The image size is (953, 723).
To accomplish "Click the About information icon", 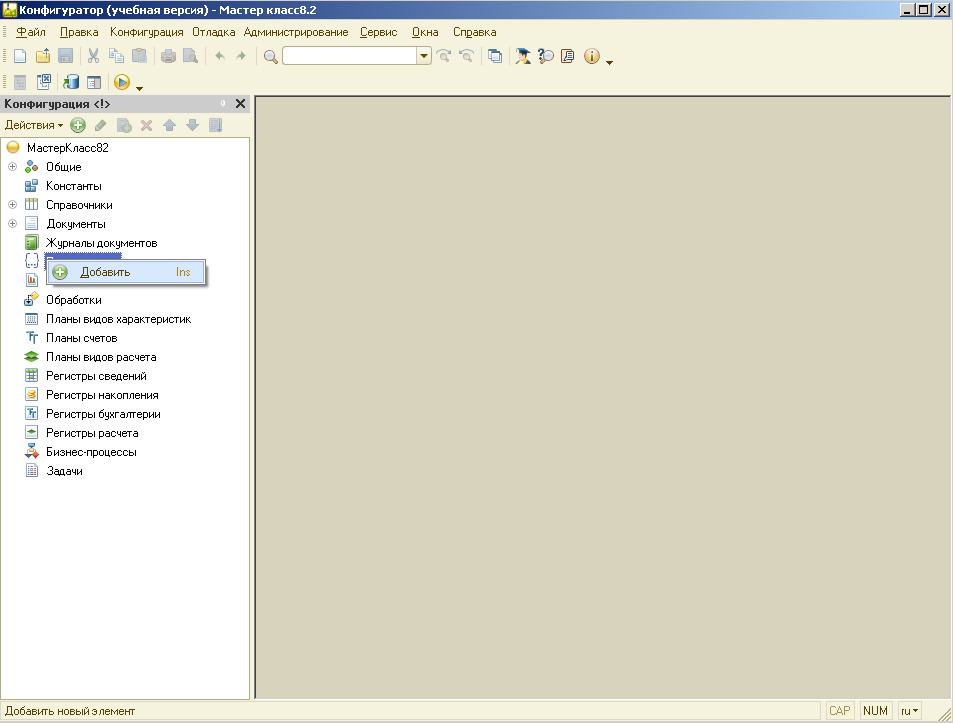I will pos(591,57).
